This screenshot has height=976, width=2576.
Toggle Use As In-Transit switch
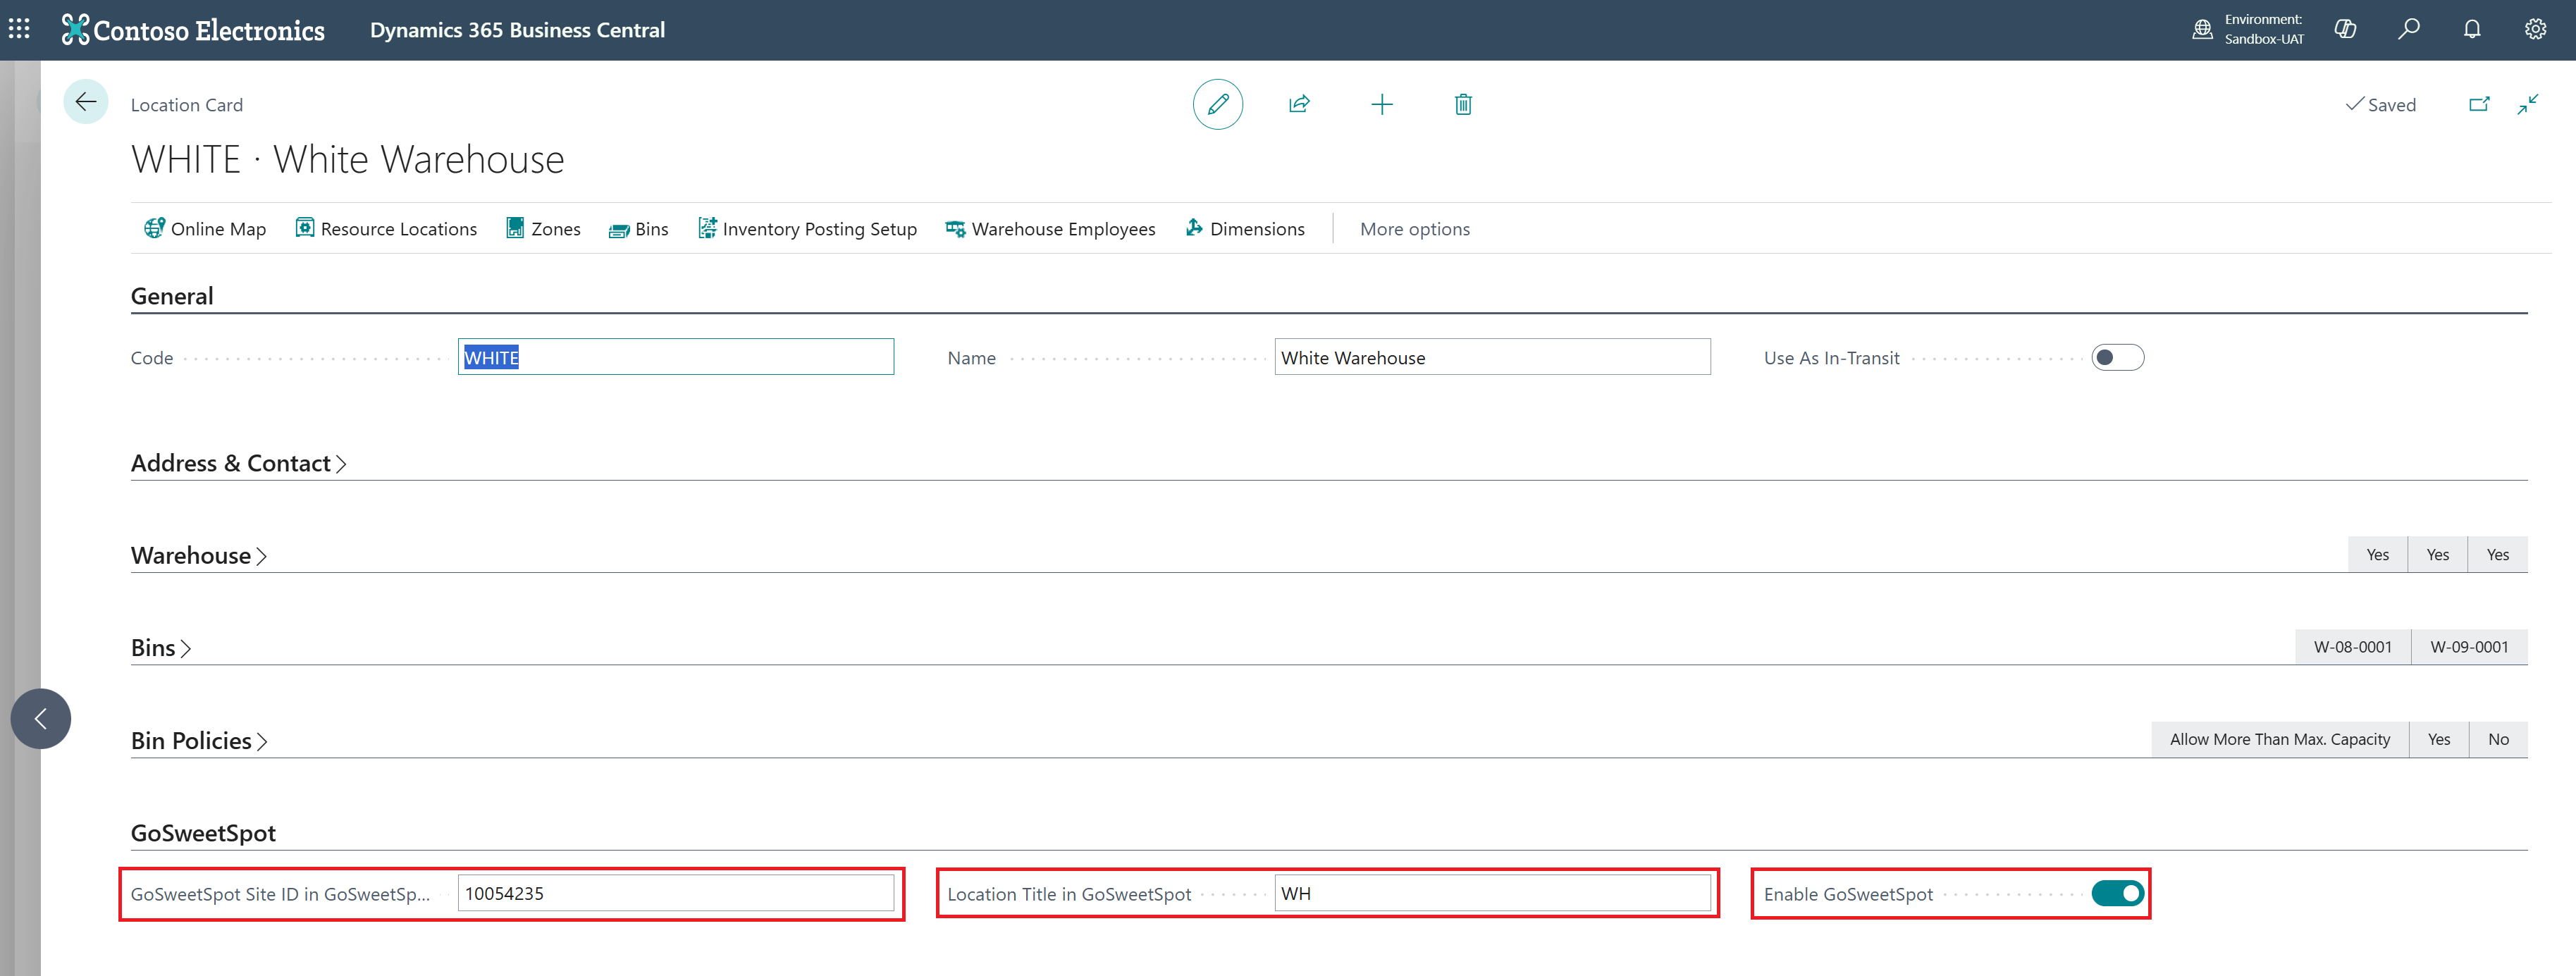[2117, 357]
